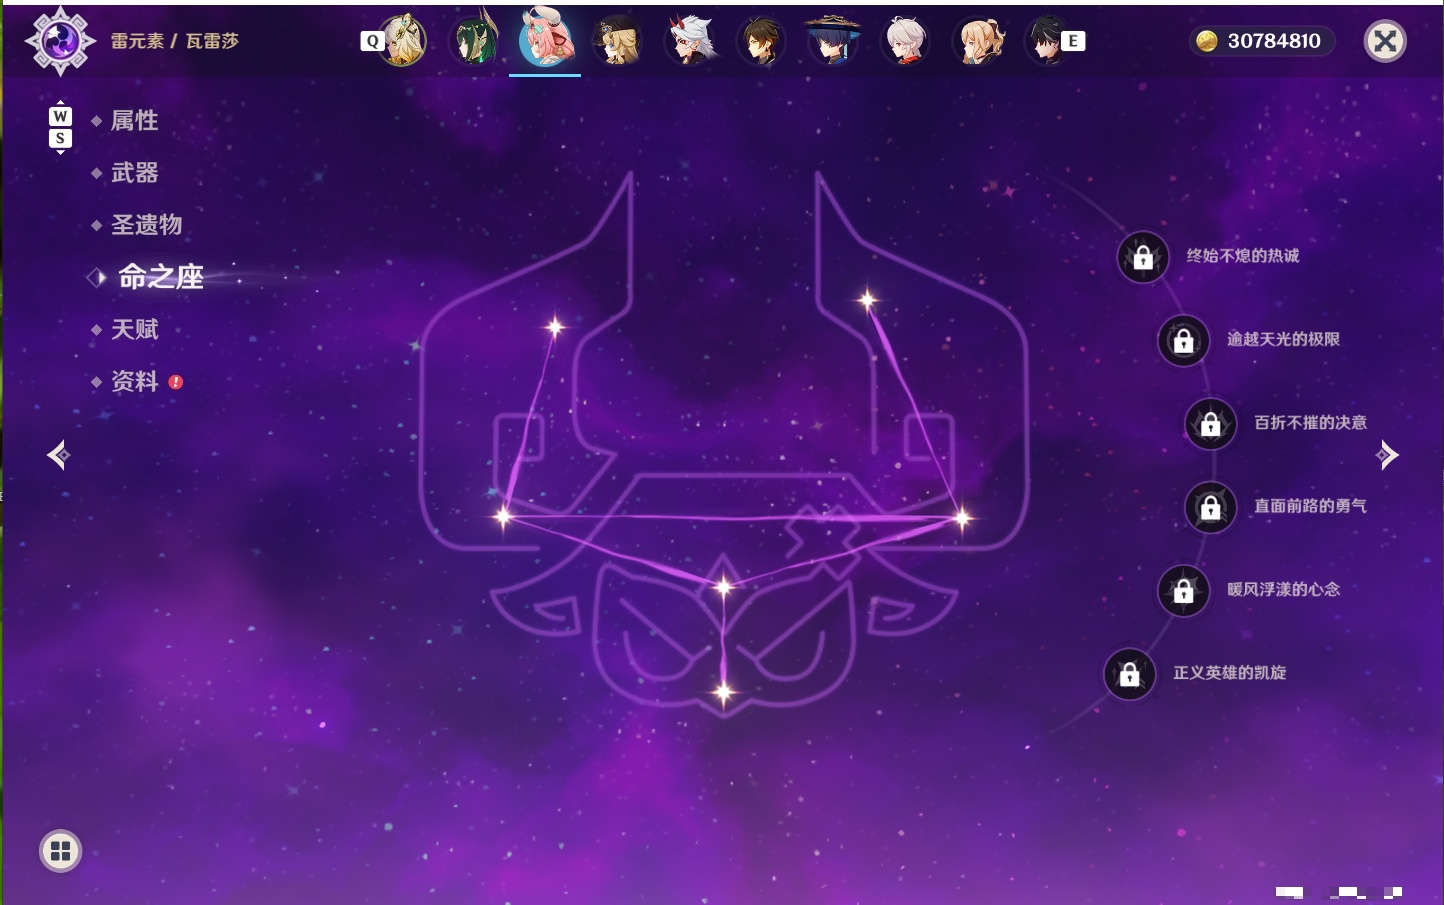The image size is (1444, 905).
Task: Select the green-haired character avatar
Action: [475, 40]
